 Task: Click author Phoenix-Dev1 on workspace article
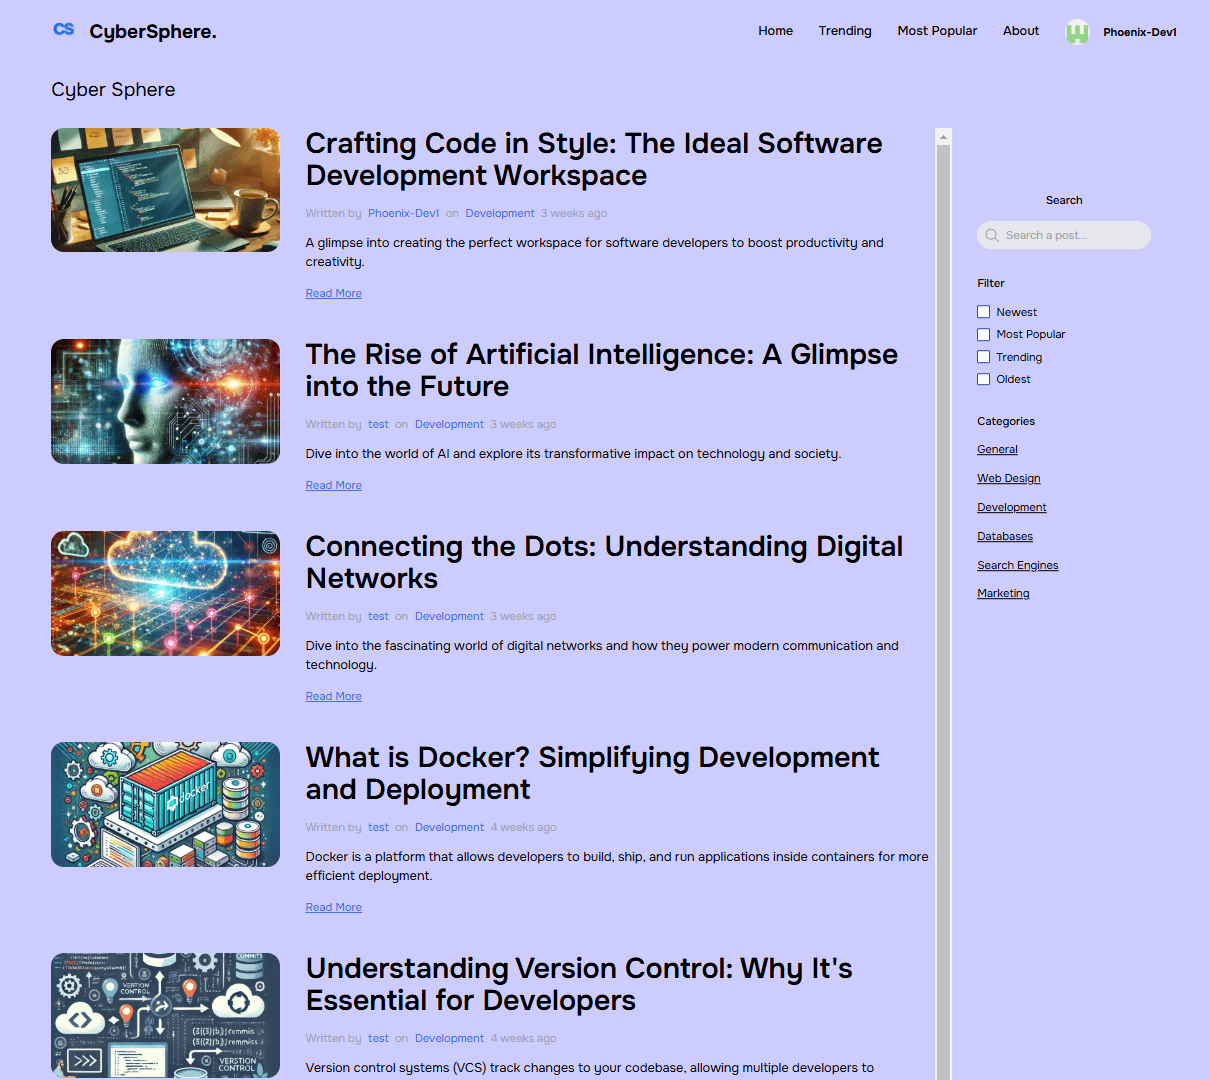[x=404, y=213]
